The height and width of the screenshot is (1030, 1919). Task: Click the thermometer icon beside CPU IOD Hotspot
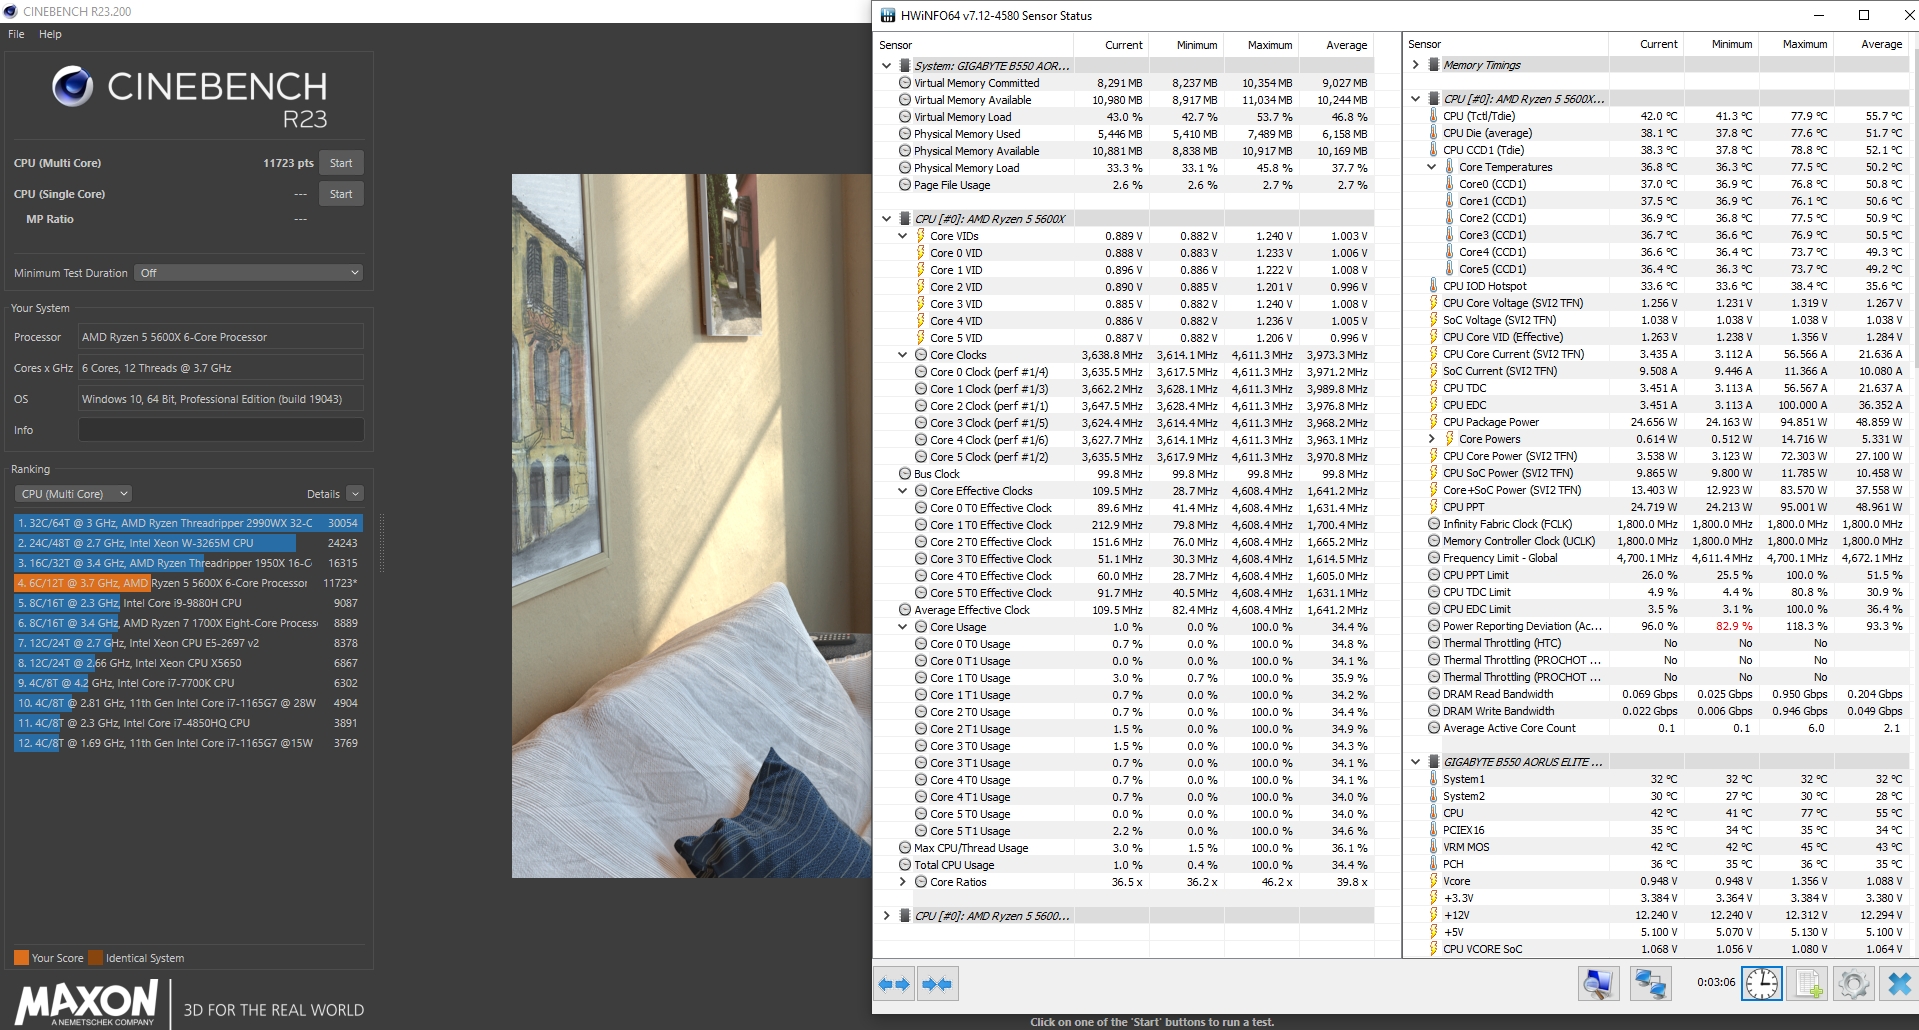coord(1434,286)
